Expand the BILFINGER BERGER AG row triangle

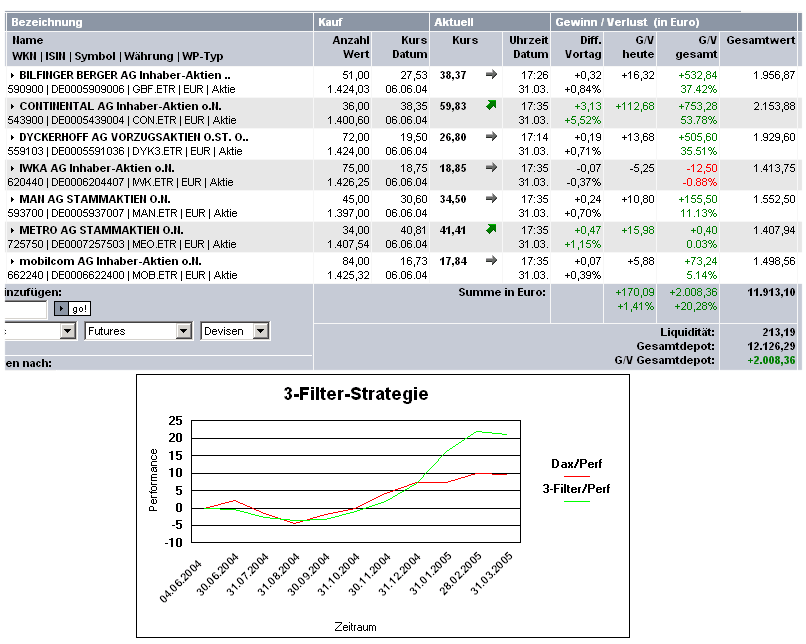(x=12, y=76)
